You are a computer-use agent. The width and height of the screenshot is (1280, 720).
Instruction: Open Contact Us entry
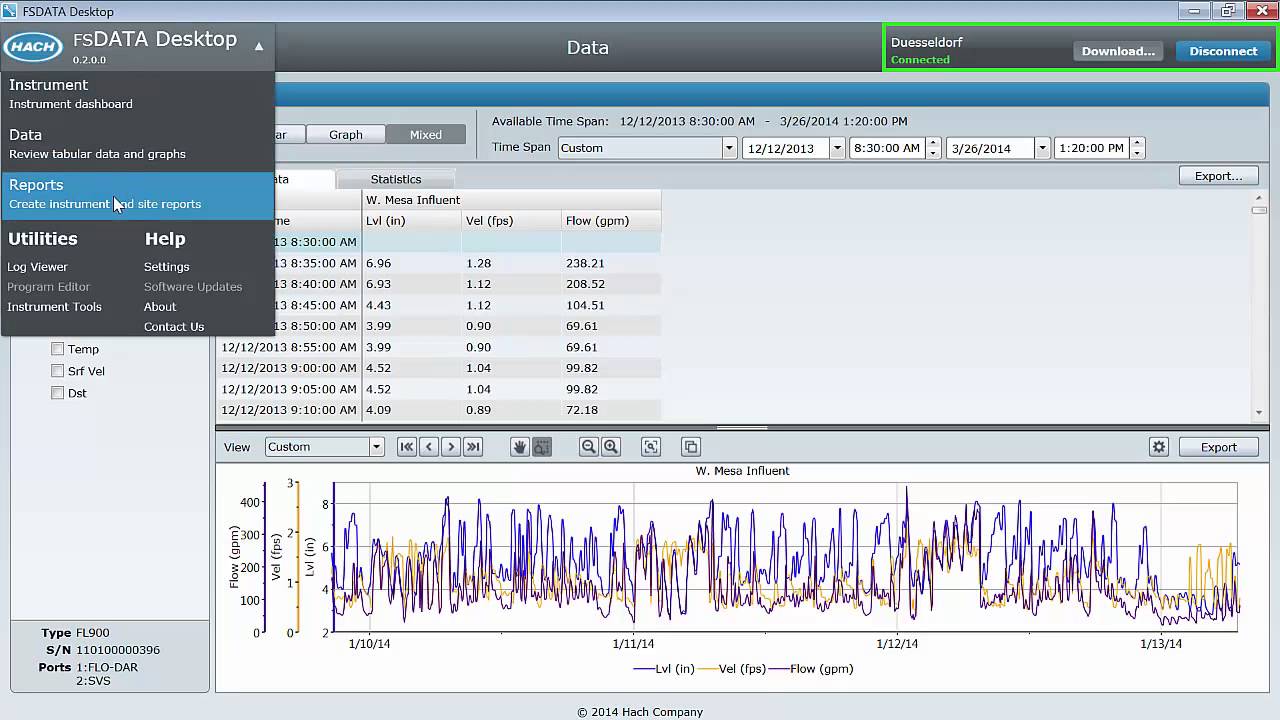174,327
